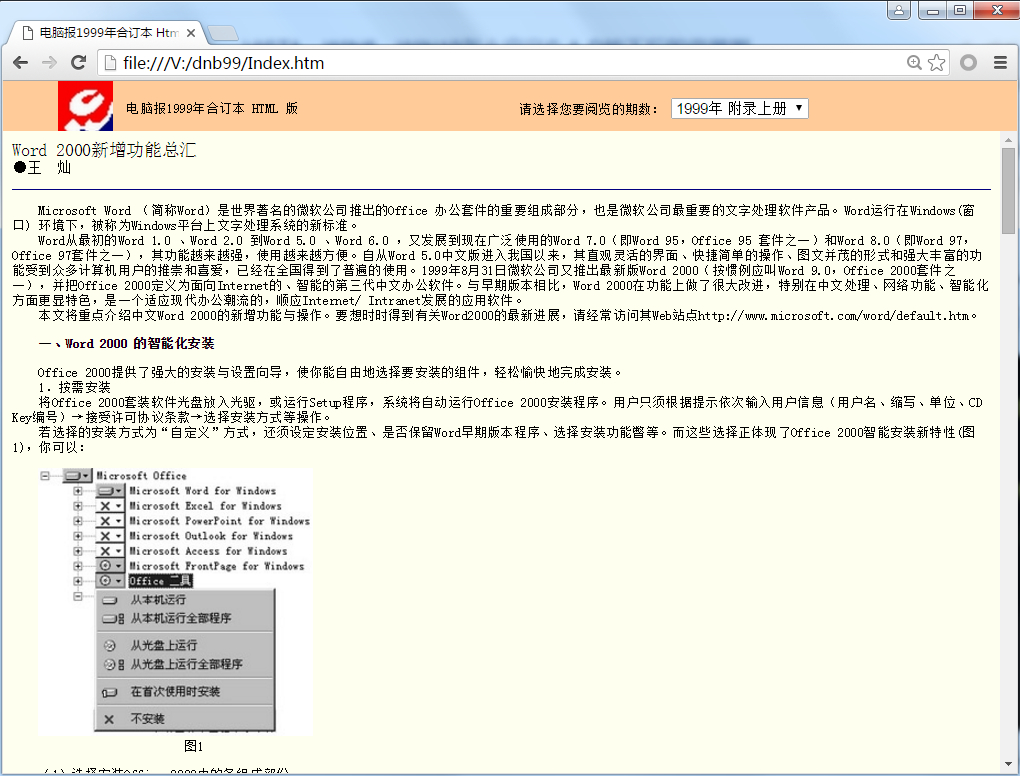The image size is (1020, 776).
Task: Click the installation tree screenshot image 图1
Action: (176, 602)
